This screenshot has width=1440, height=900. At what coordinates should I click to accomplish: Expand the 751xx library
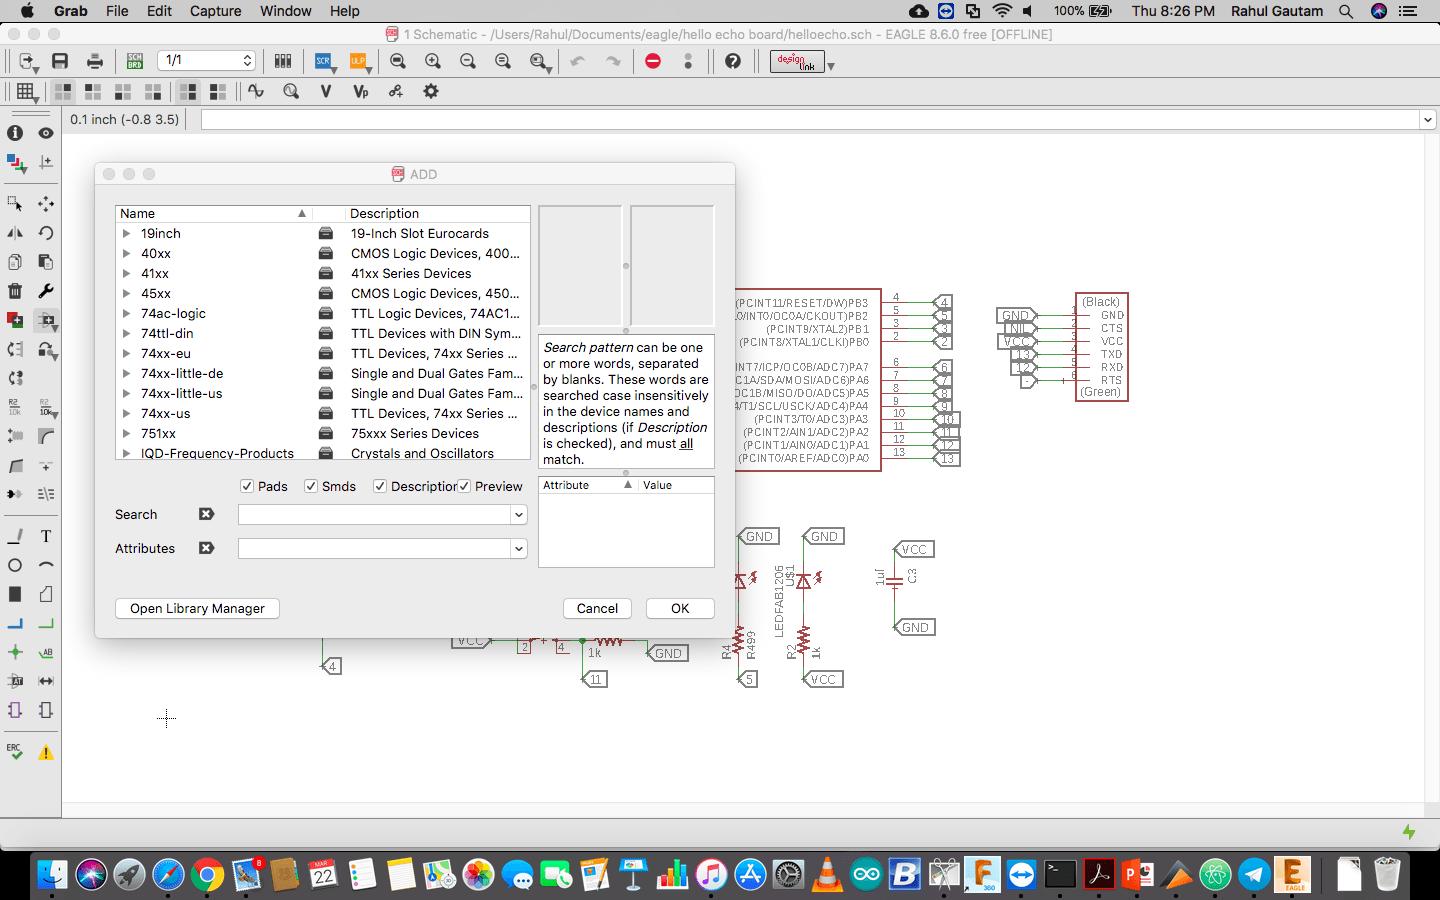[x=127, y=433]
